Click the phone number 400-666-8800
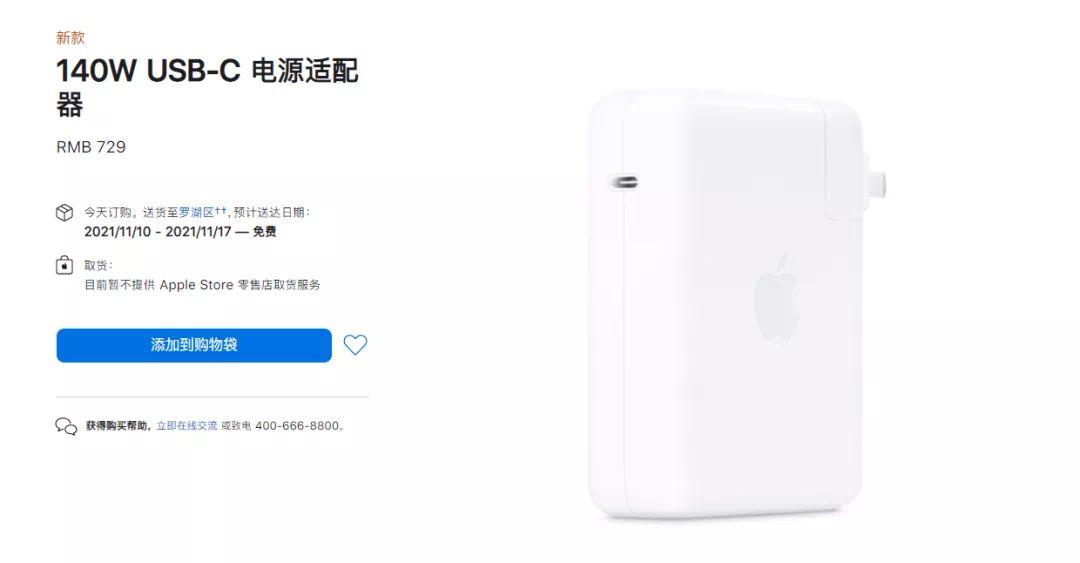This screenshot has height=563, width=1080. pos(297,426)
